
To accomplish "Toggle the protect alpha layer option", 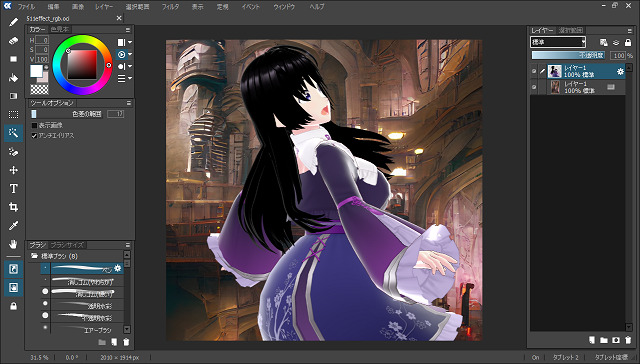I will (x=604, y=42).
